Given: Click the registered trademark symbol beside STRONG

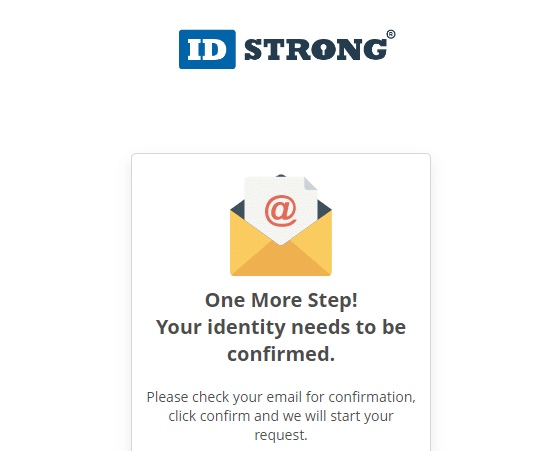Looking at the screenshot, I should click(391, 34).
